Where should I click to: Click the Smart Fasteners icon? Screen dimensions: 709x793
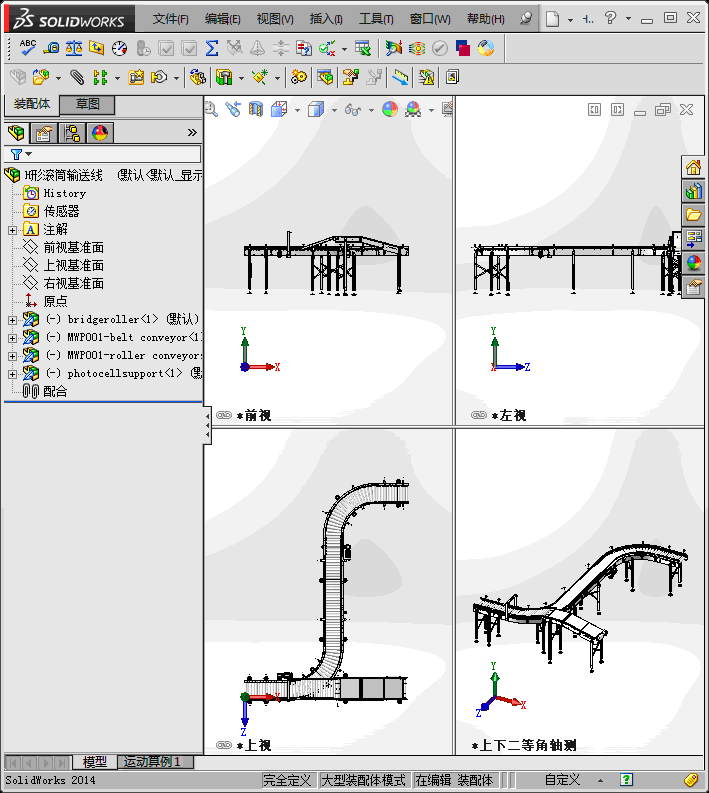(136, 77)
